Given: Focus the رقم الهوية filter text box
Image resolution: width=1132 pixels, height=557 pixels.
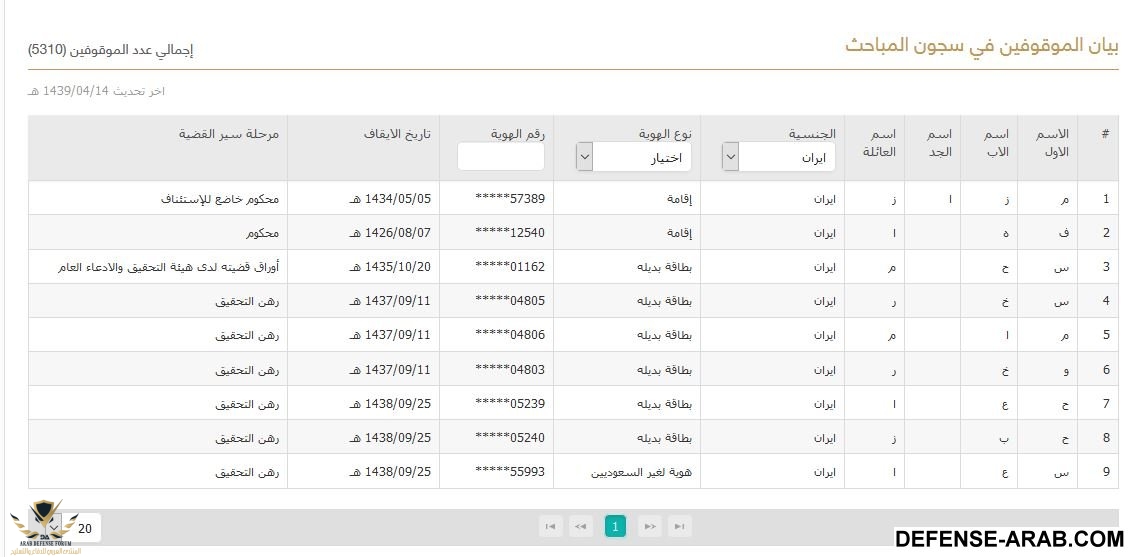Looking at the screenshot, I should click(501, 157).
